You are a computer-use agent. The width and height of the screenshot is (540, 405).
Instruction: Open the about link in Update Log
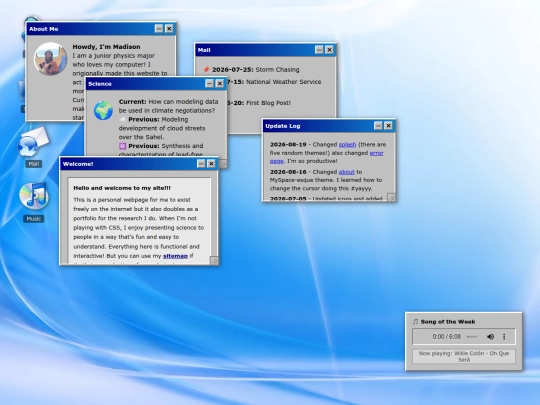(x=346, y=172)
